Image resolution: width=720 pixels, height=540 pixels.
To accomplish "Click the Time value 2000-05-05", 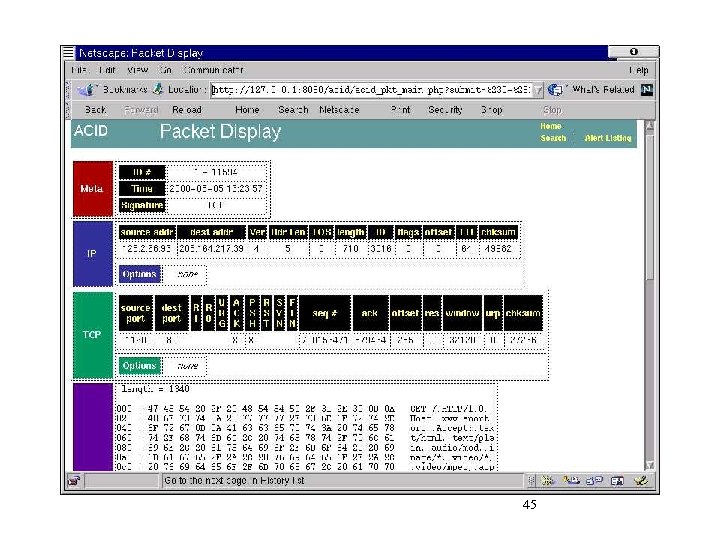I will pos(216,189).
